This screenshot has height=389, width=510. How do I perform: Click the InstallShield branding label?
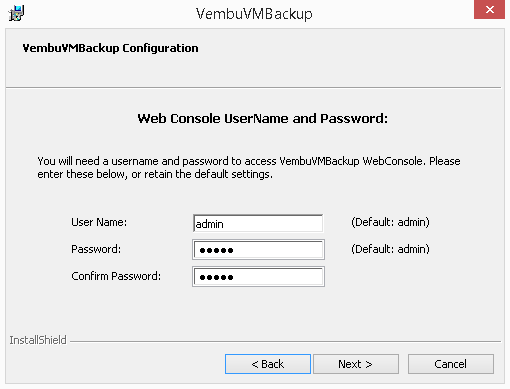pyautogui.click(x=38, y=340)
